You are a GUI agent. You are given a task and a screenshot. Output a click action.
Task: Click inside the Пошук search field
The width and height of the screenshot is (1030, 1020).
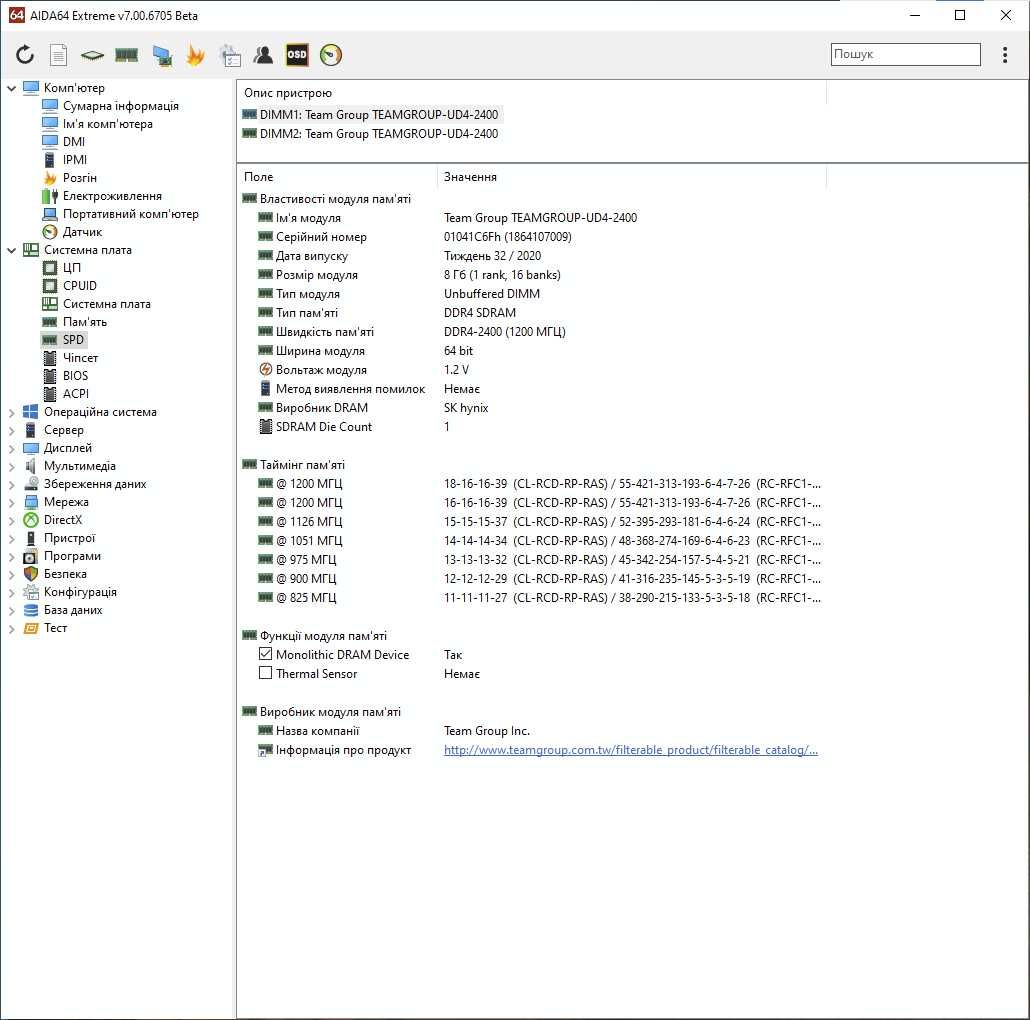click(x=905, y=54)
